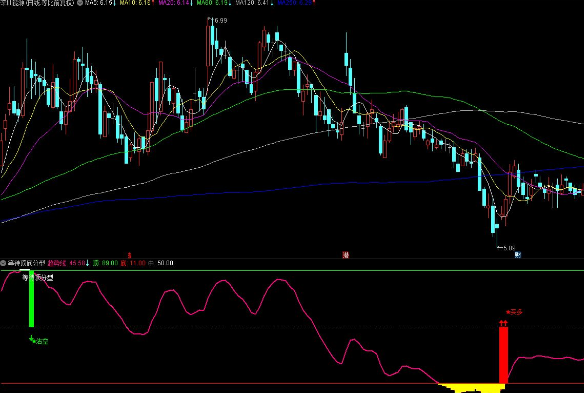The height and width of the screenshot is (393, 584).
Task: Click the 5.18 low price label
Action: [508, 248]
